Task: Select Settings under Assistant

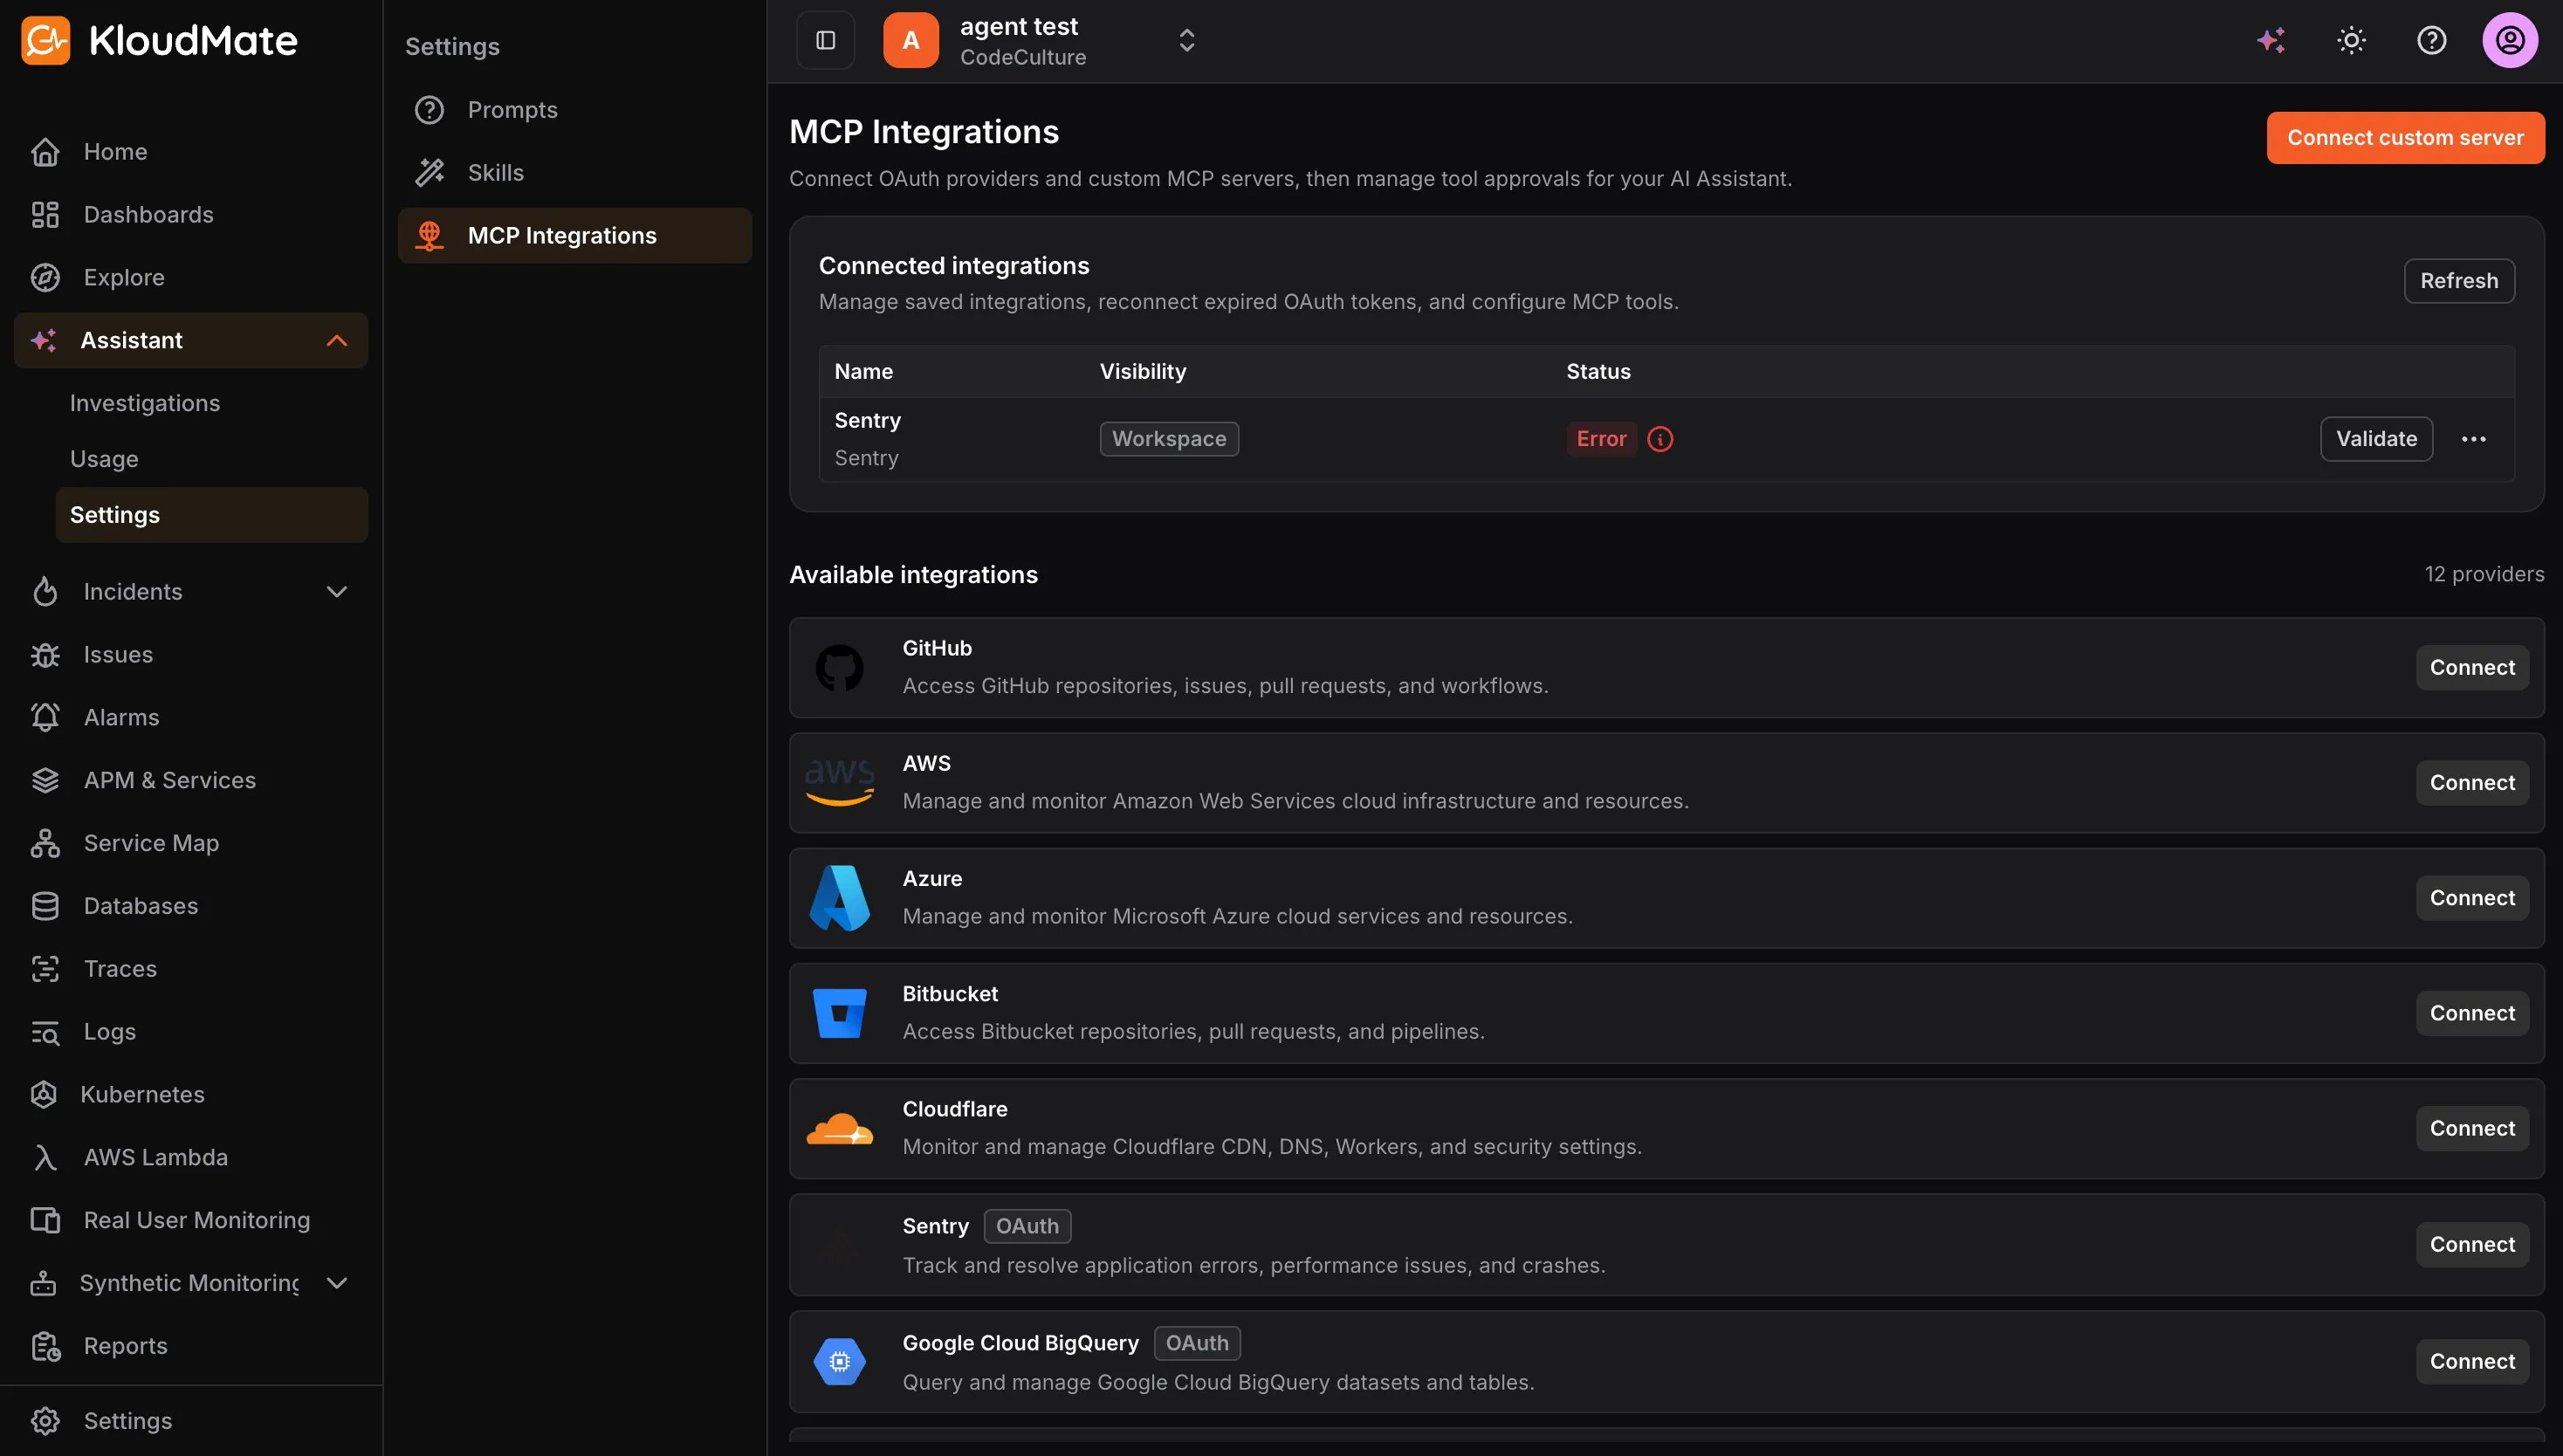Action: [212, 516]
